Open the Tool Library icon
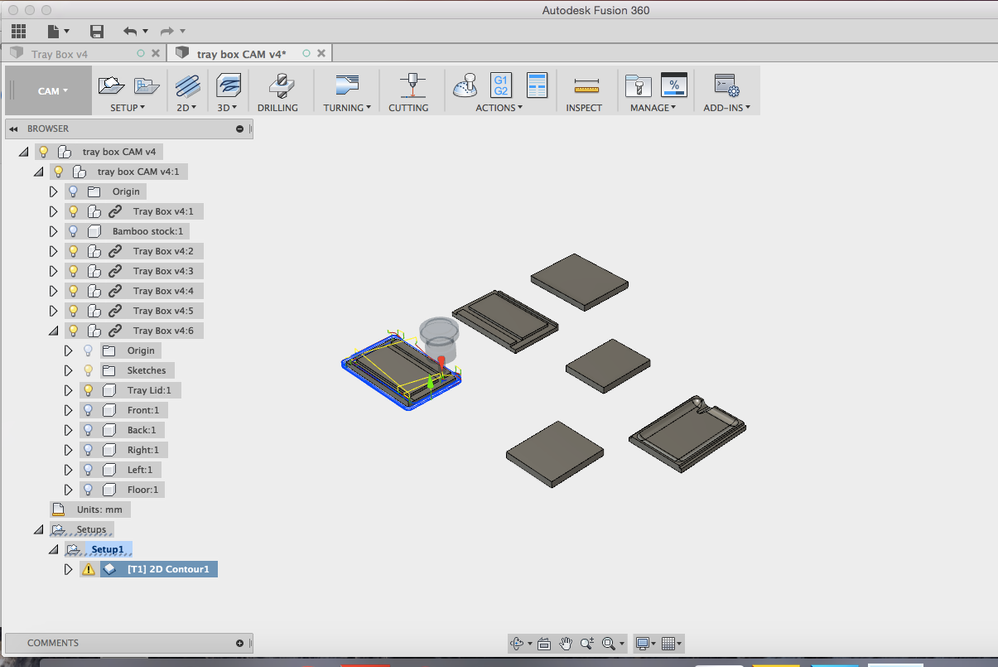 [638, 85]
